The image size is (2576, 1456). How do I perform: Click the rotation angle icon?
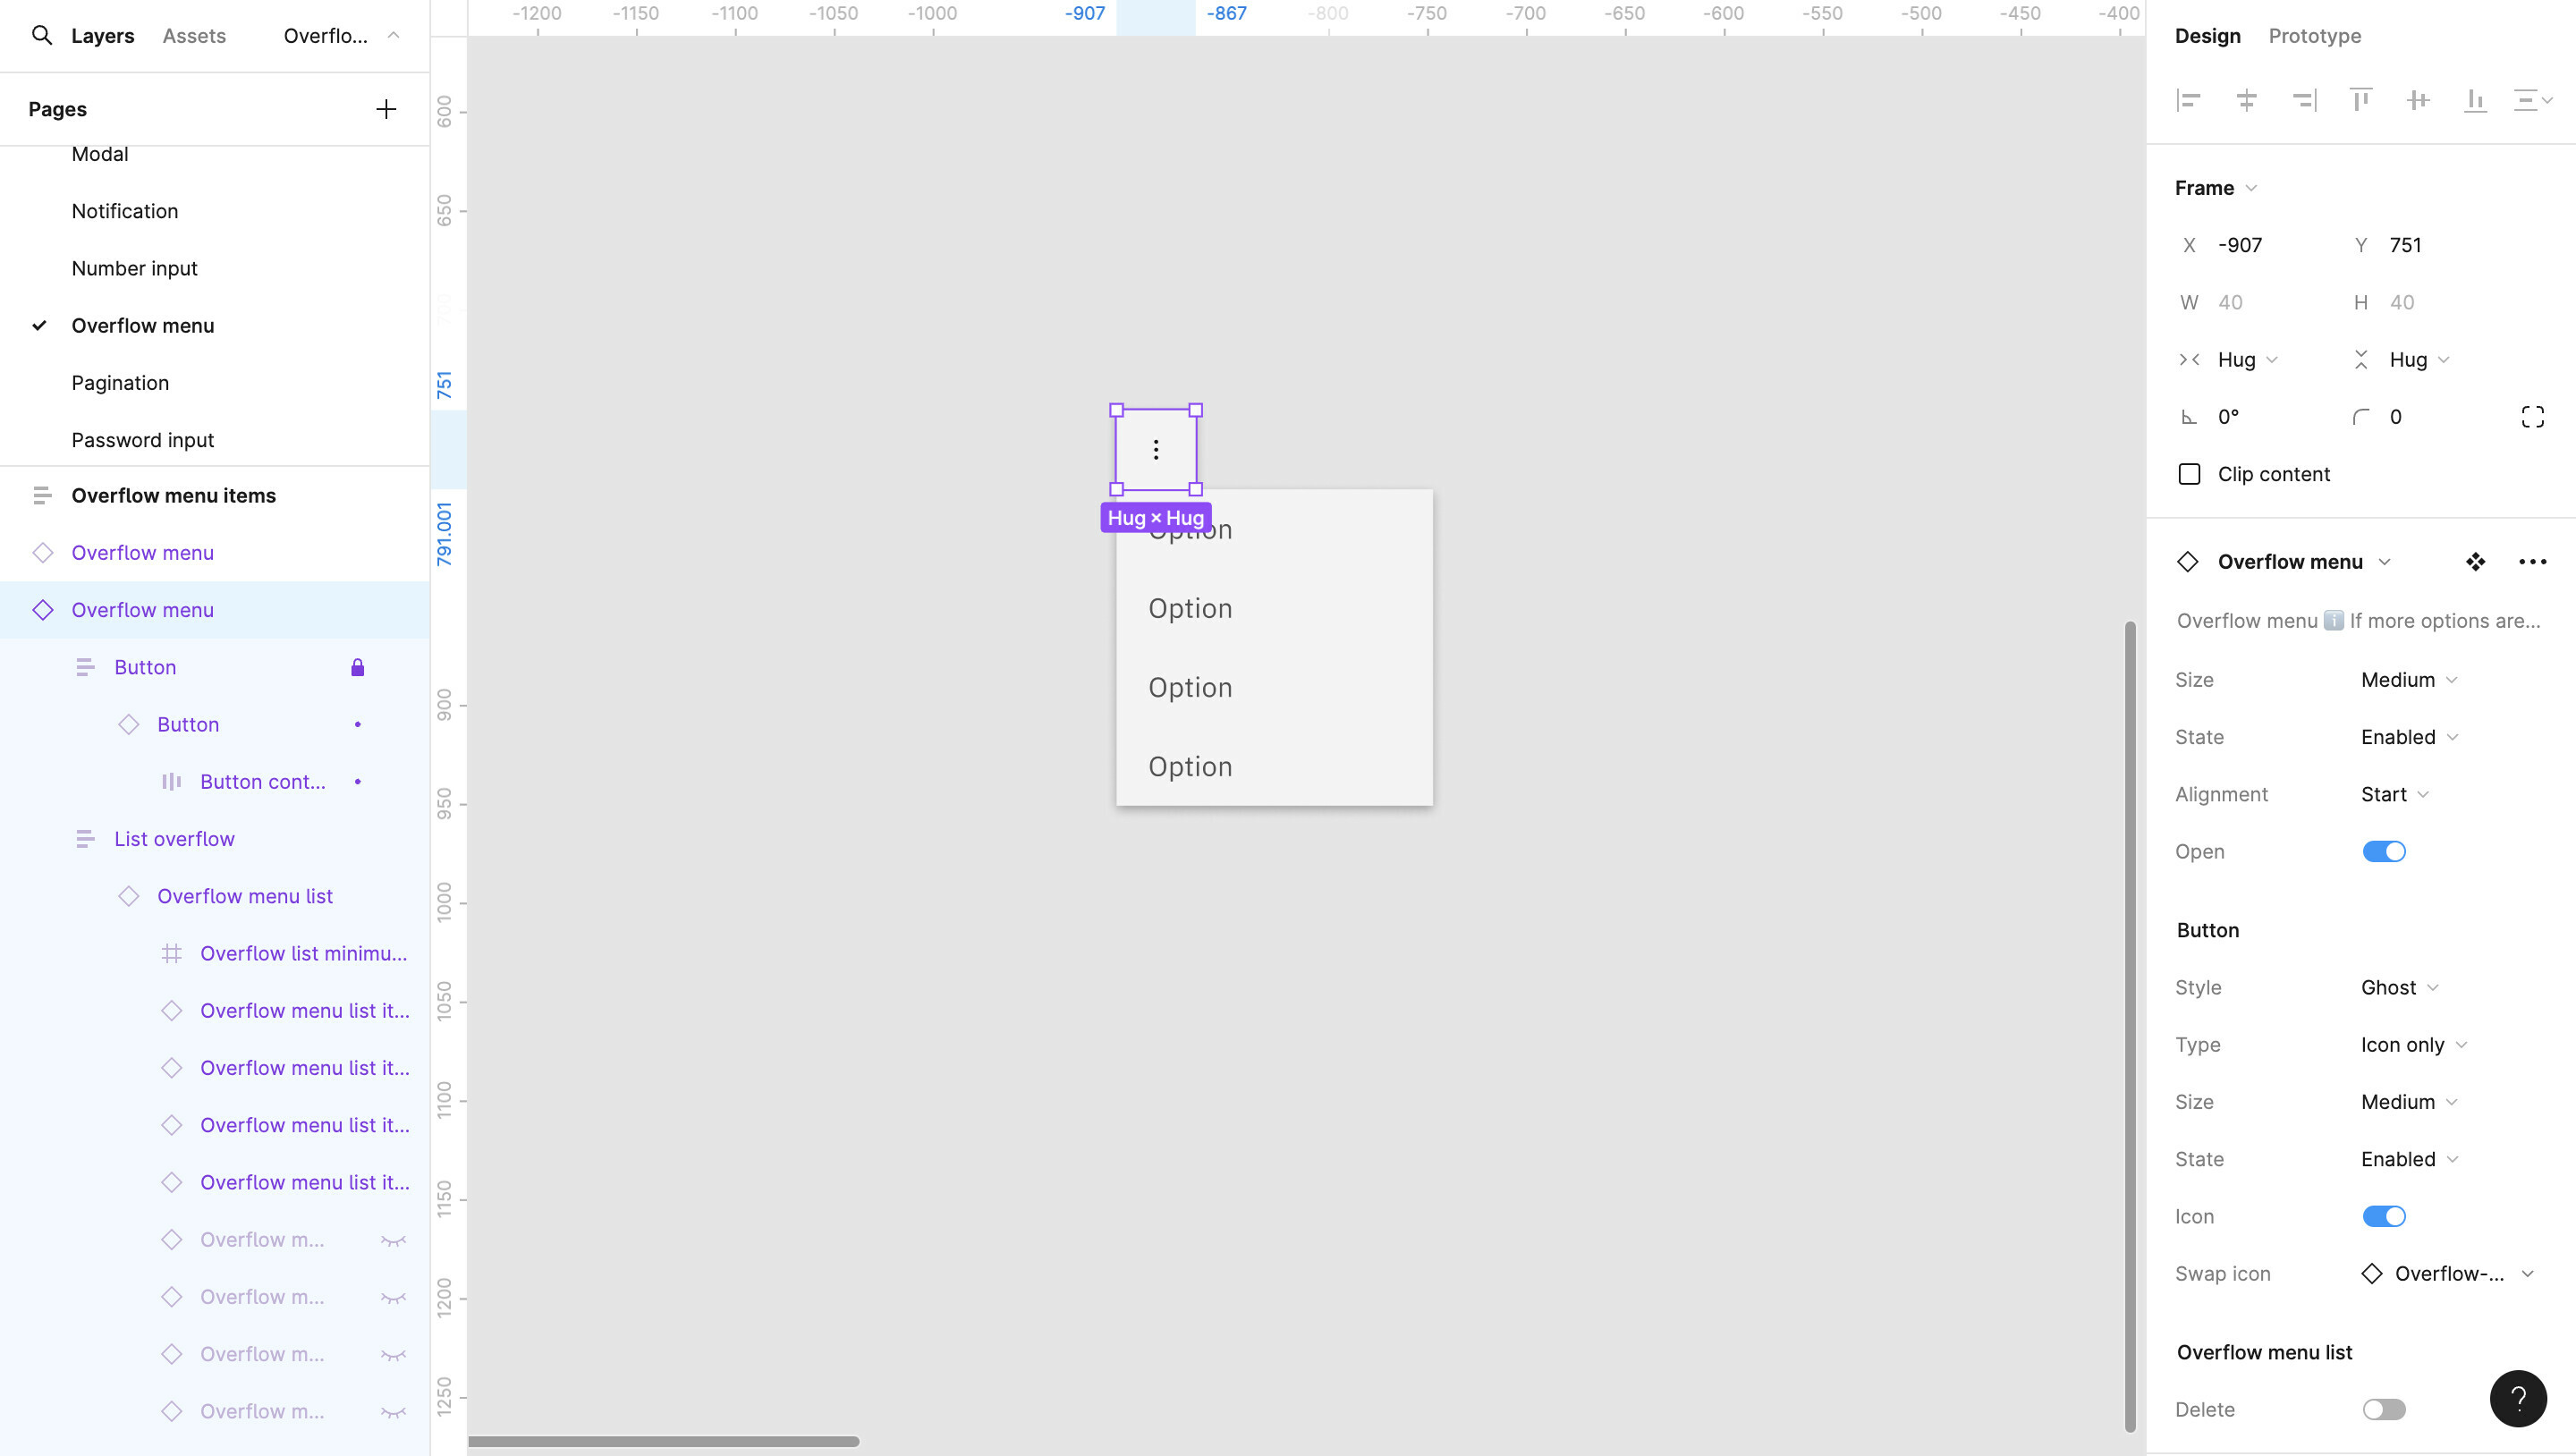tap(2189, 417)
